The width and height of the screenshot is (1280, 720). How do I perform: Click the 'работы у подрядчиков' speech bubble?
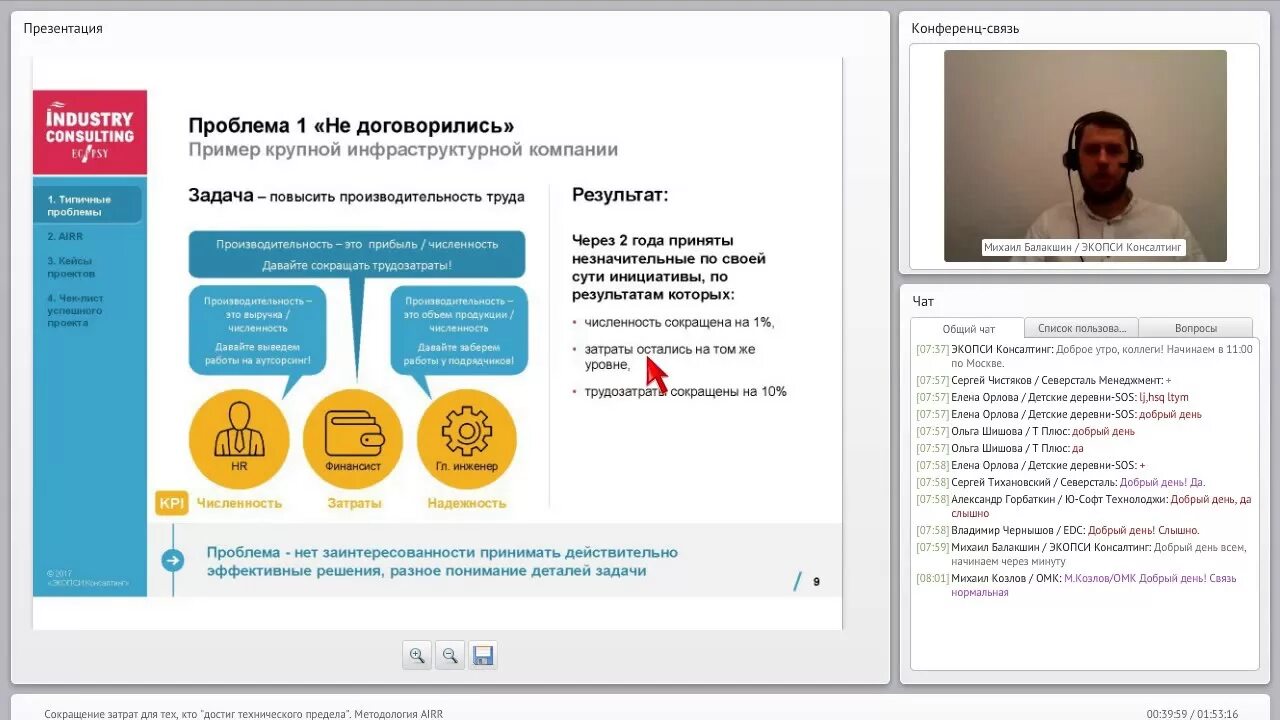click(x=459, y=329)
